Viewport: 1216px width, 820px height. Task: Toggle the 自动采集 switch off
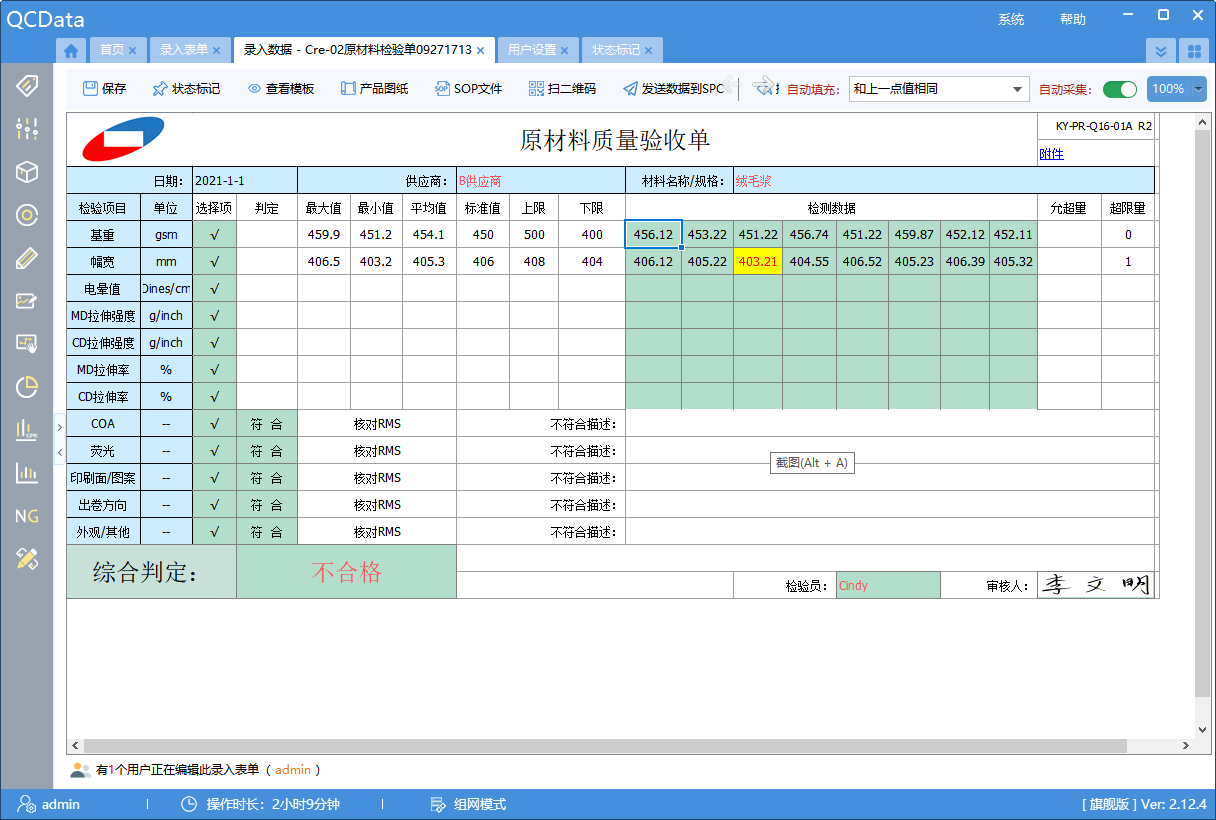pos(1119,88)
